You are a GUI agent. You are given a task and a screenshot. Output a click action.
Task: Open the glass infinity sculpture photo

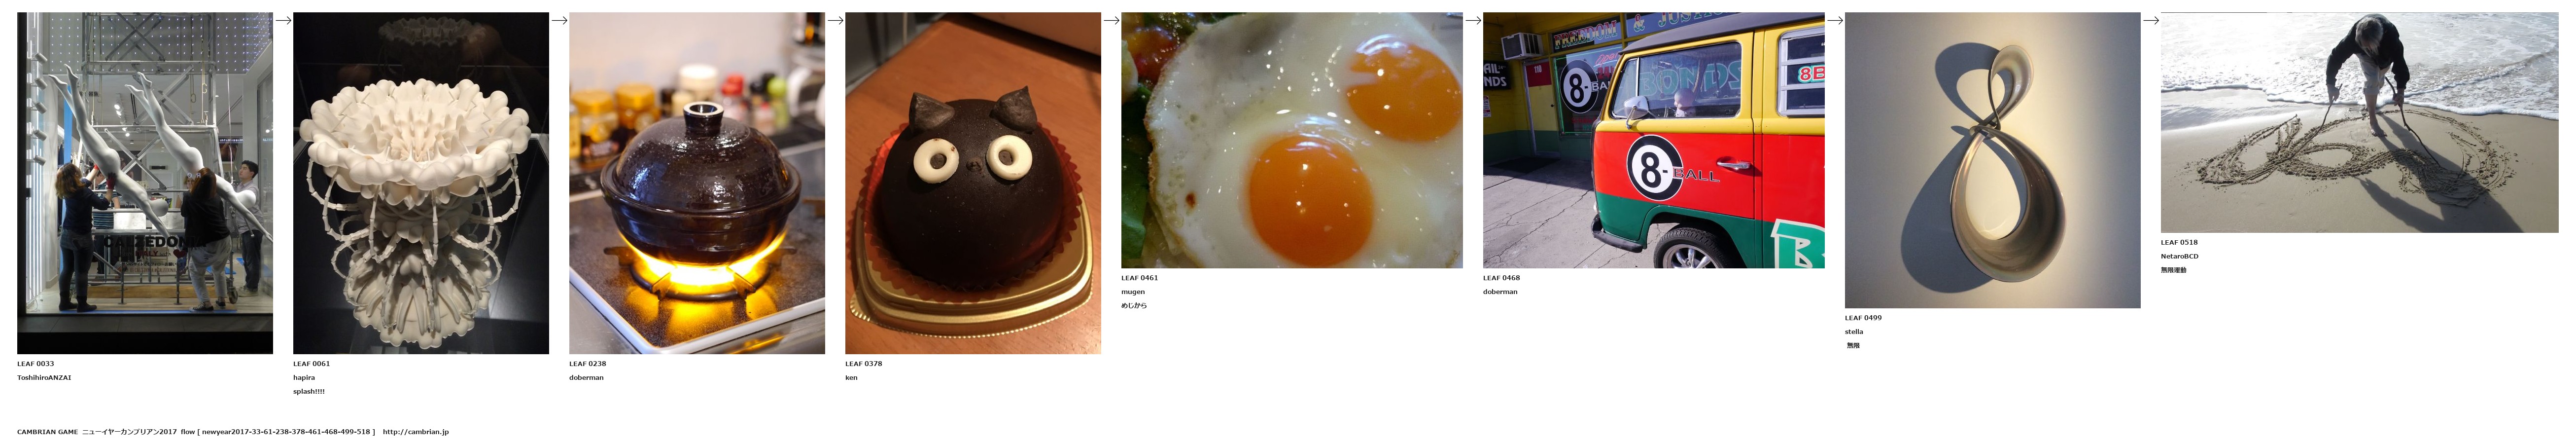(1993, 160)
